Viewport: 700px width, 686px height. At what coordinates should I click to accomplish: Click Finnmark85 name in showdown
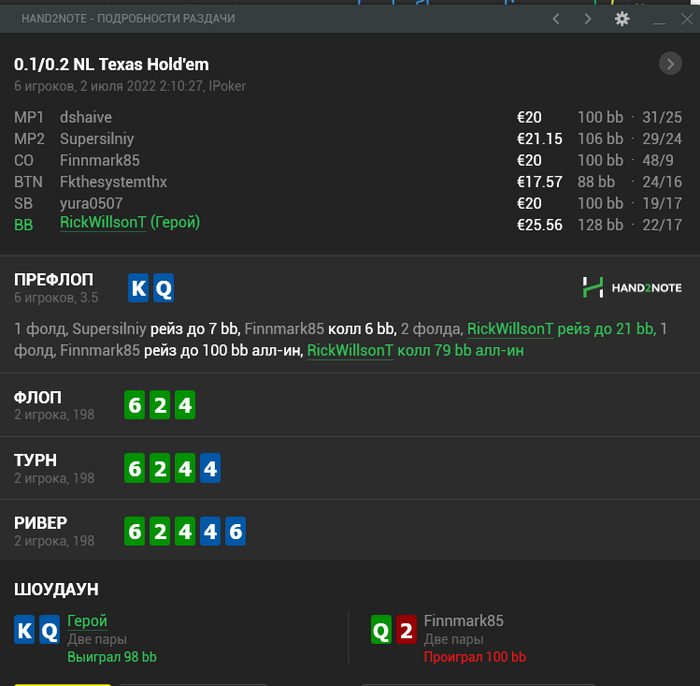[x=463, y=621]
